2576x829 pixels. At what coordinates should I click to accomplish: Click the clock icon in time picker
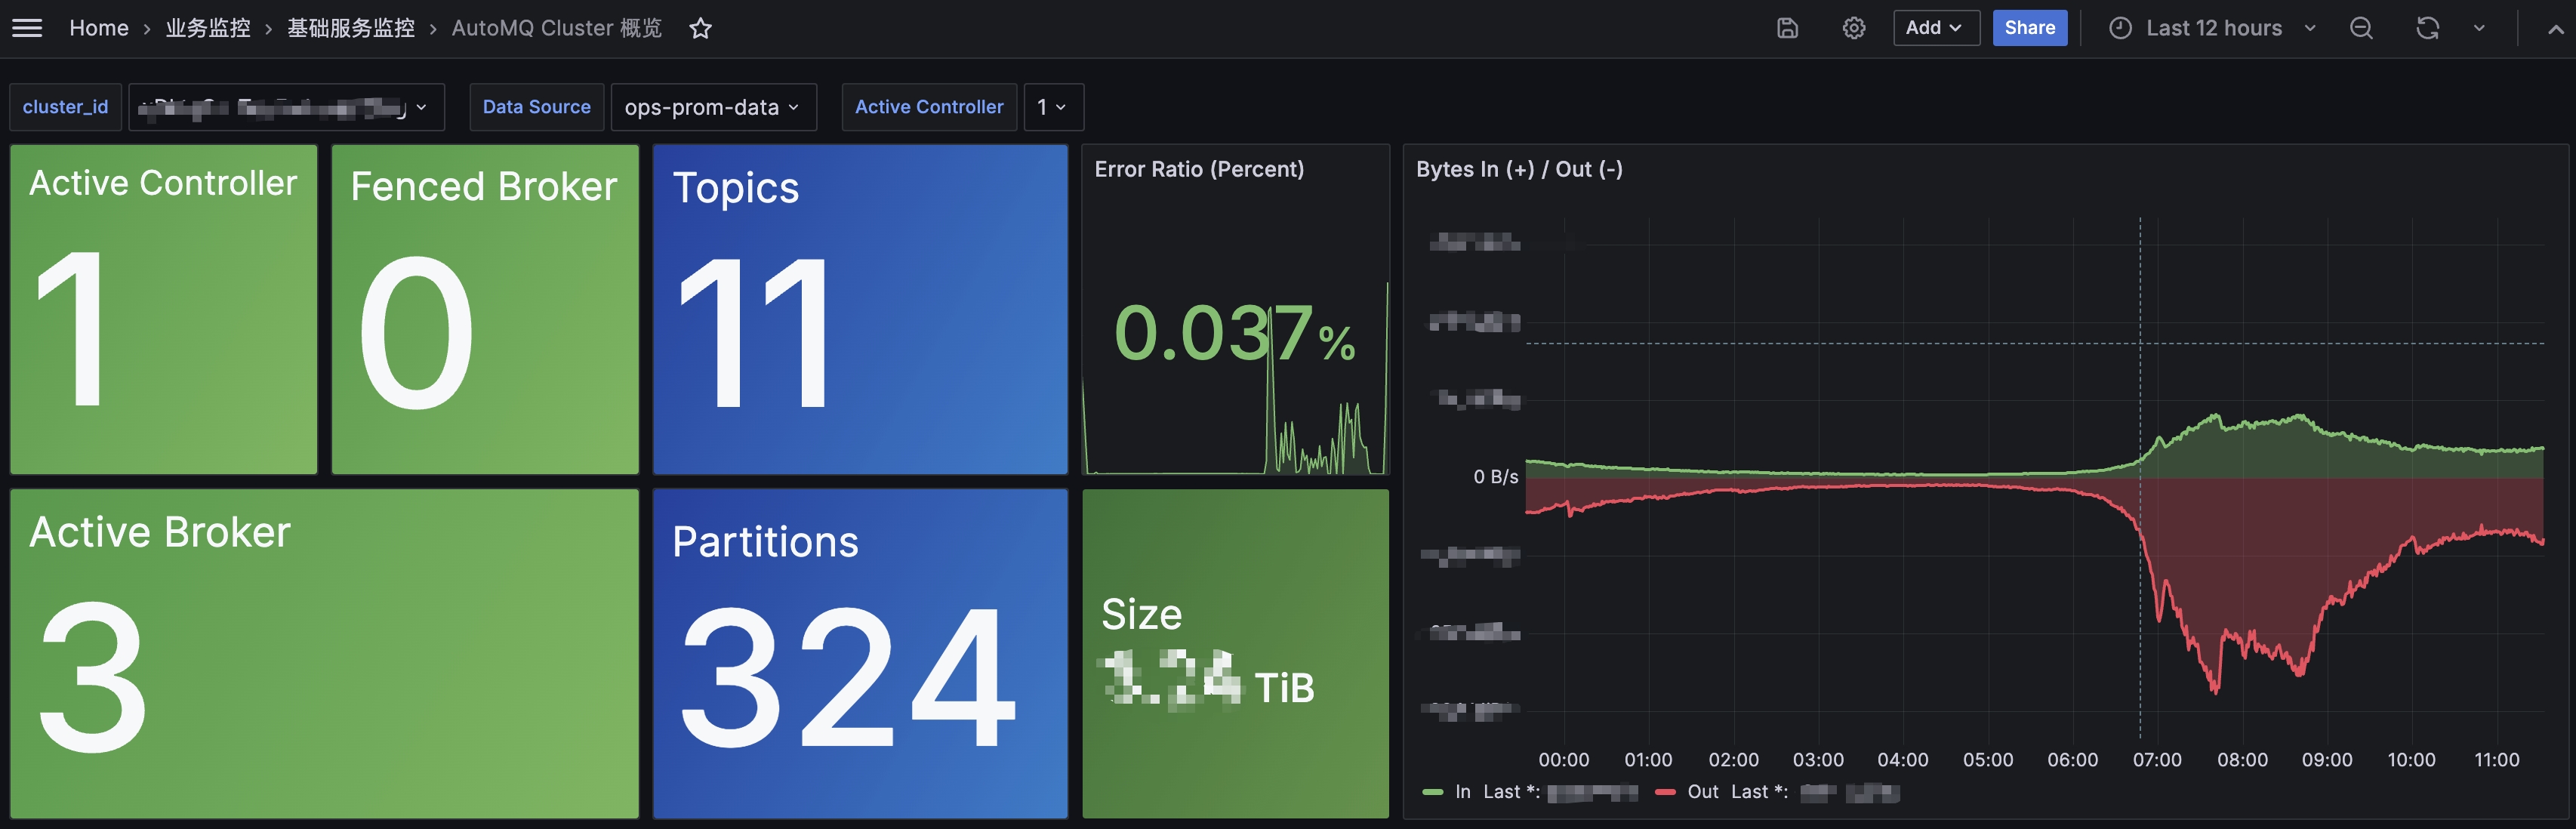pos(2119,28)
